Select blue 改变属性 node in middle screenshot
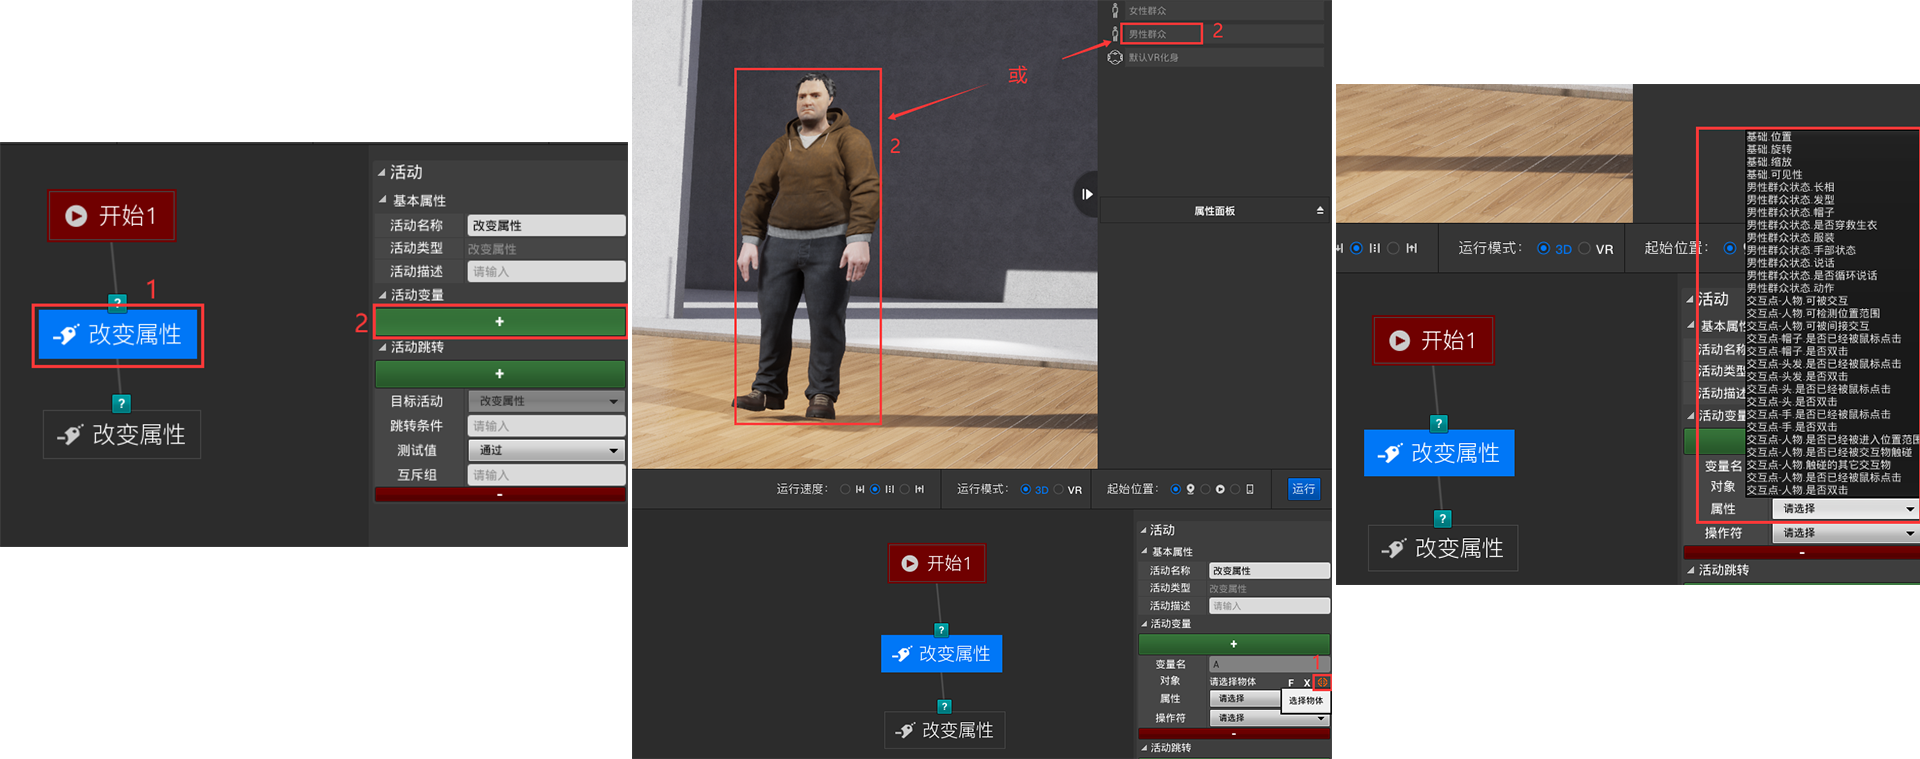The image size is (1920, 759). click(x=941, y=654)
